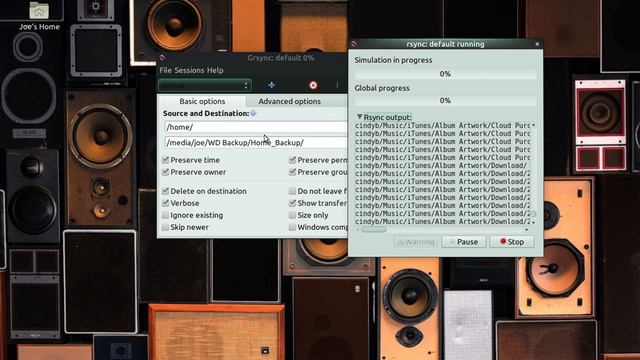Open the Help menu
Viewport: 640px width, 360px height.
[x=215, y=70]
